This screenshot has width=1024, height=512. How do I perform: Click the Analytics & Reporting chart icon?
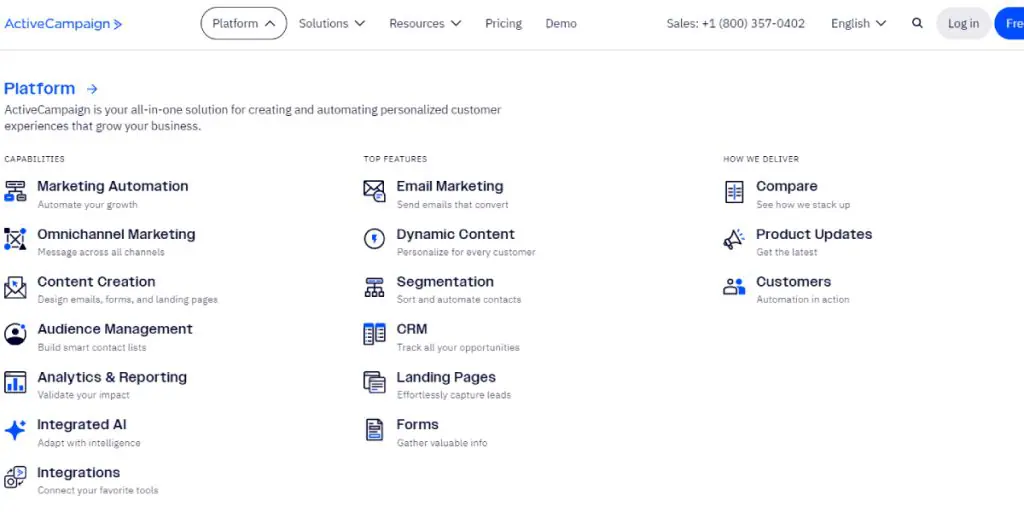click(15, 383)
